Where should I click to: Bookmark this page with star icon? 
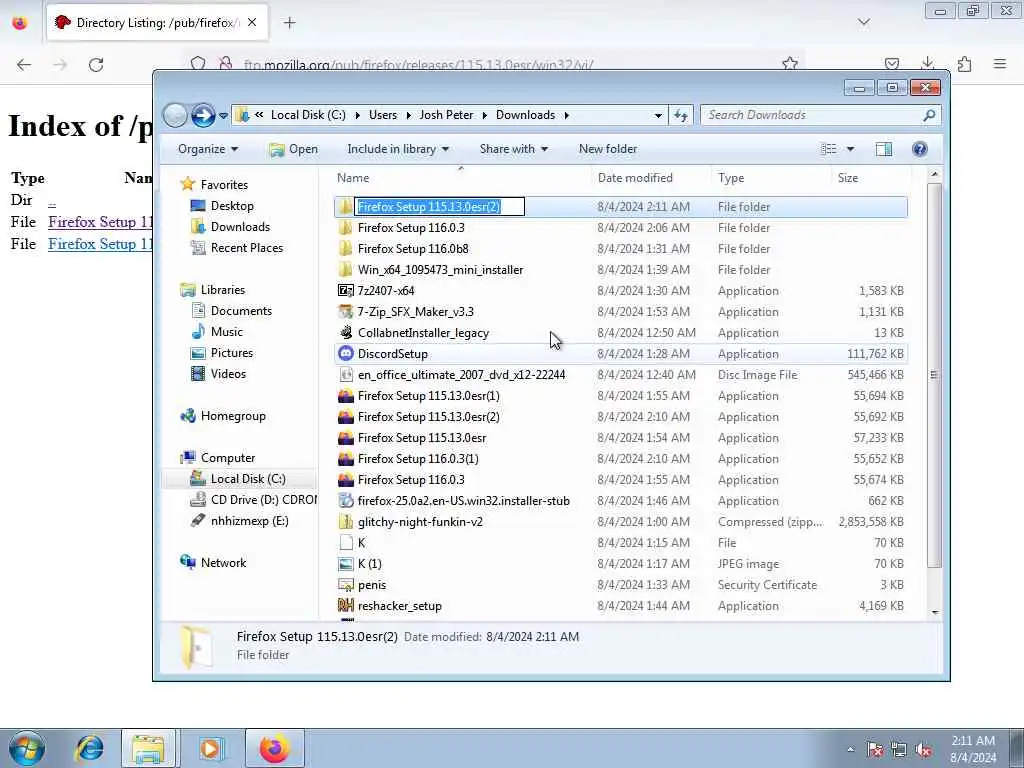click(x=790, y=63)
